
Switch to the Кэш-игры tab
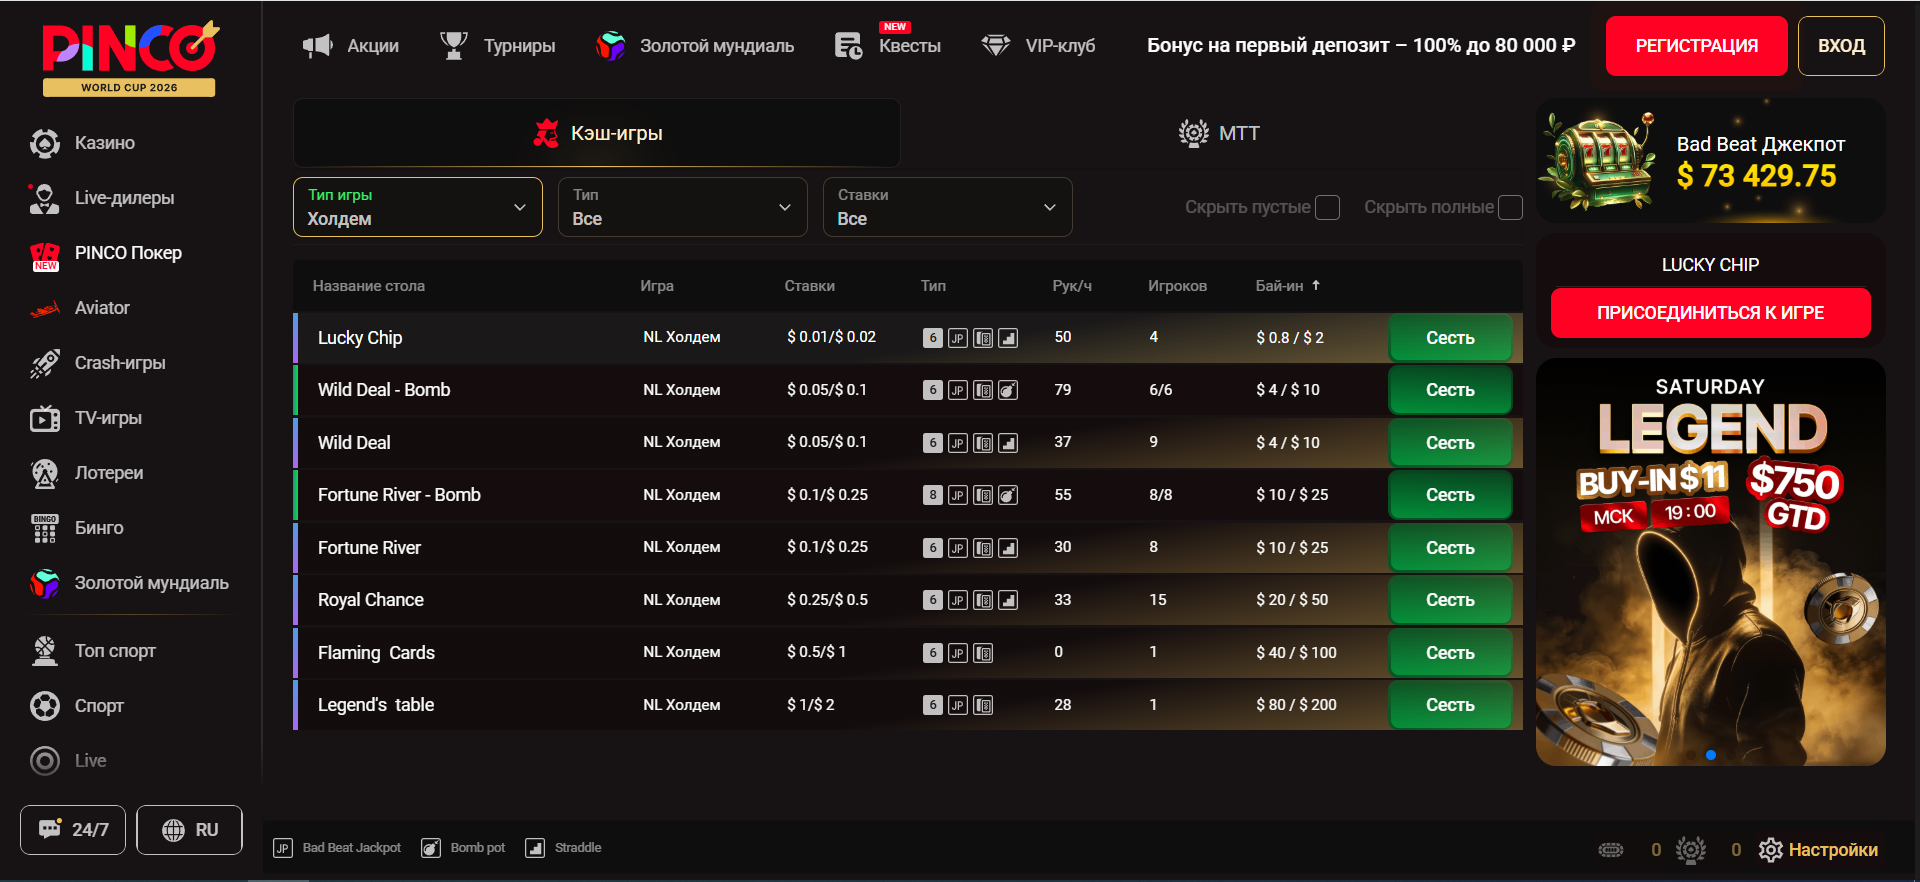pos(597,133)
